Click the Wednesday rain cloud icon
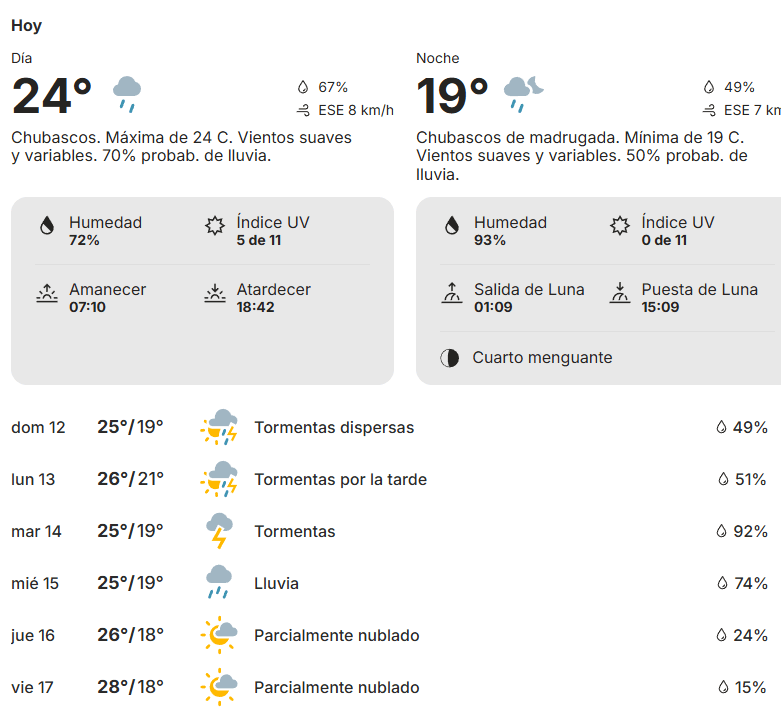This screenshot has height=719, width=781. pyautogui.click(x=219, y=583)
